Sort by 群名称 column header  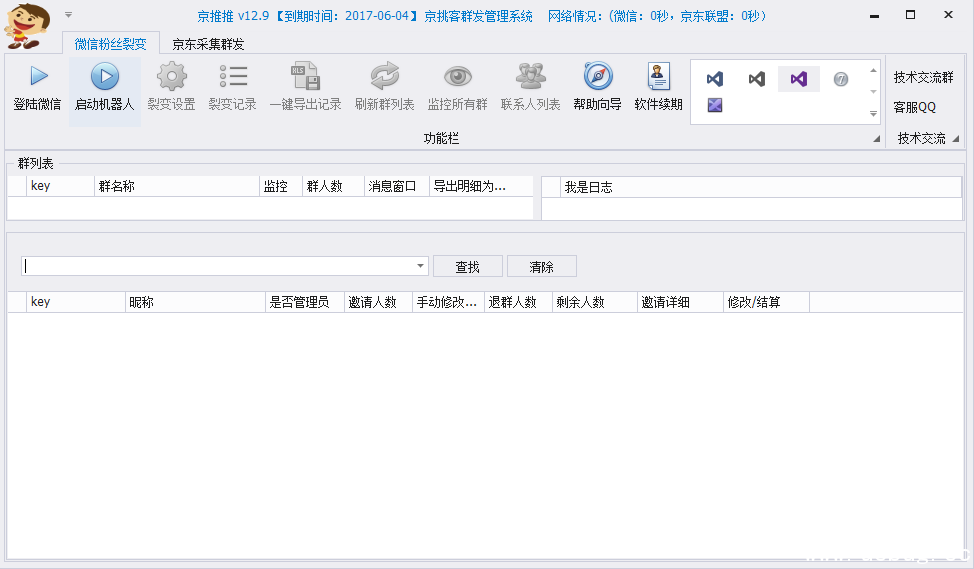pyautogui.click(x=177, y=186)
